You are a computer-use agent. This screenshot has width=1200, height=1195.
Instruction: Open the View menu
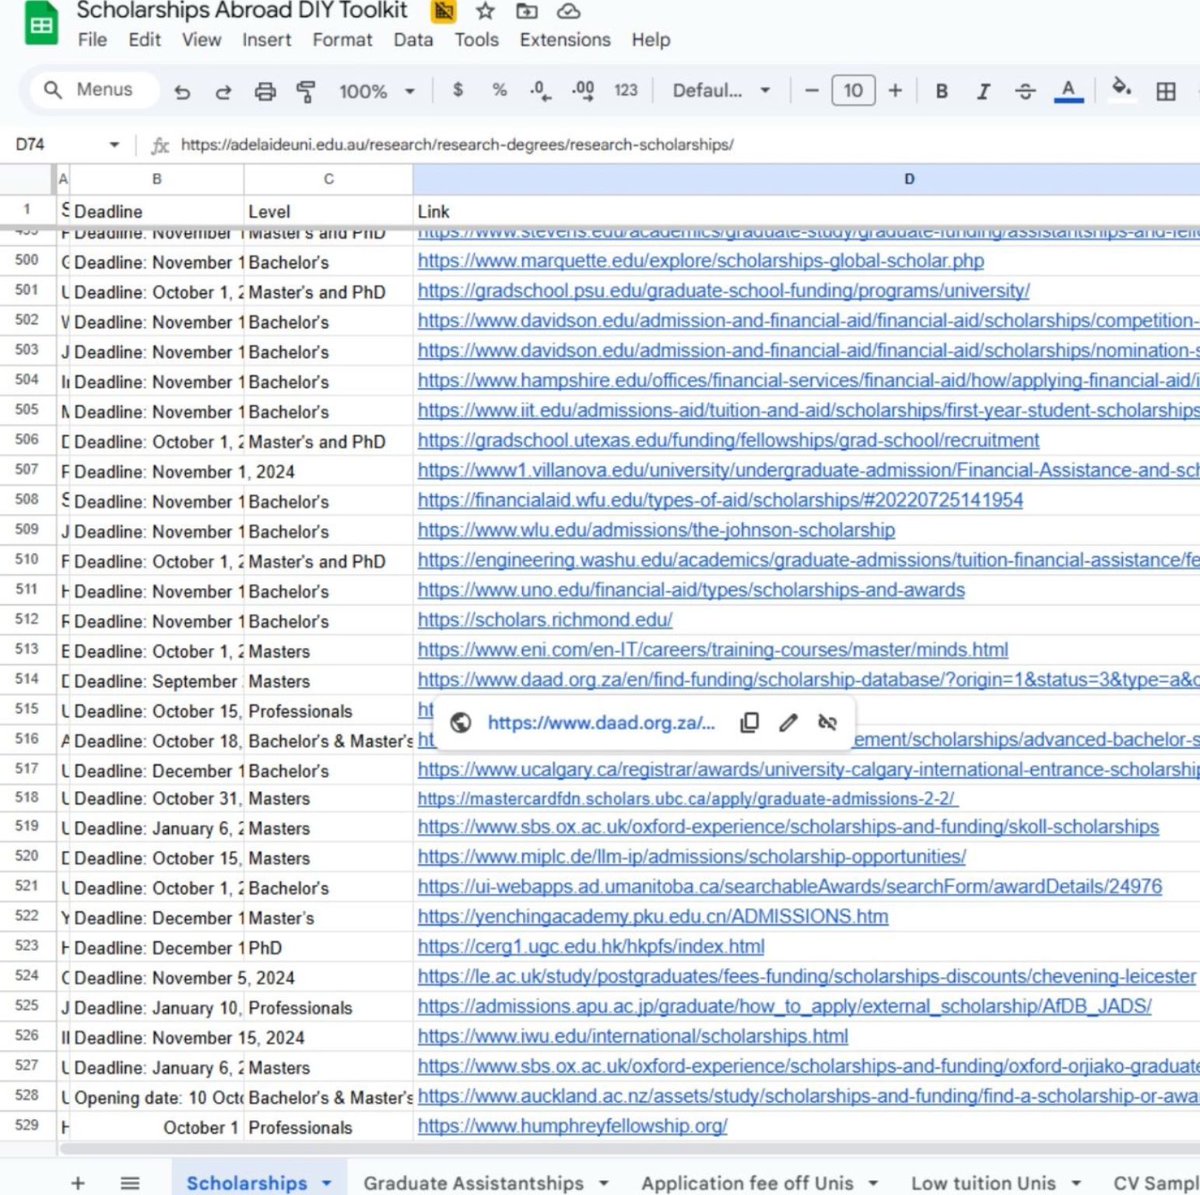click(x=201, y=40)
